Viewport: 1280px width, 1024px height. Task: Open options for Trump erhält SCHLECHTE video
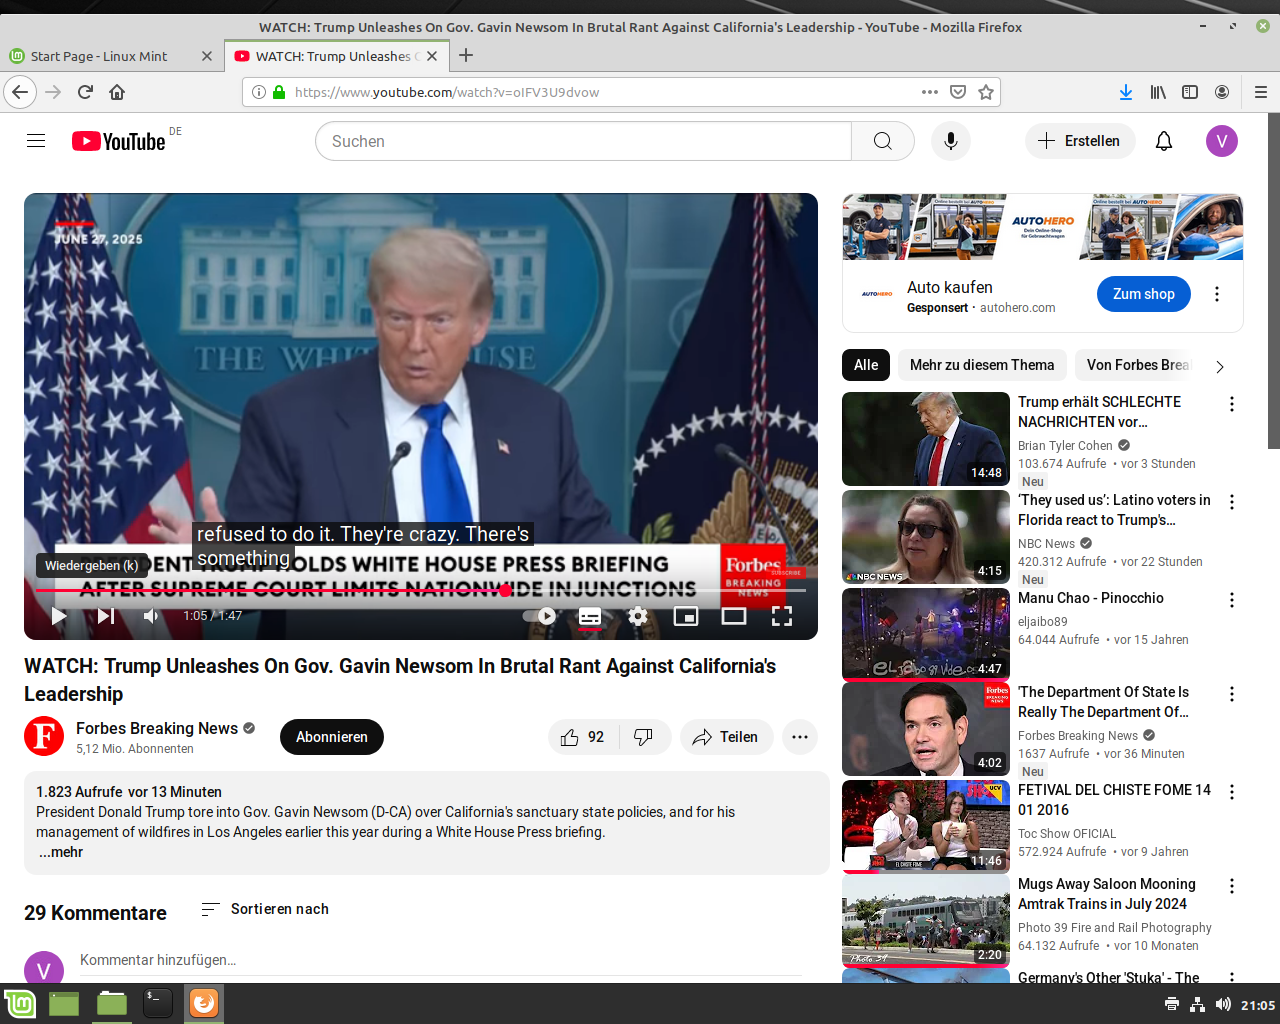[x=1232, y=404]
